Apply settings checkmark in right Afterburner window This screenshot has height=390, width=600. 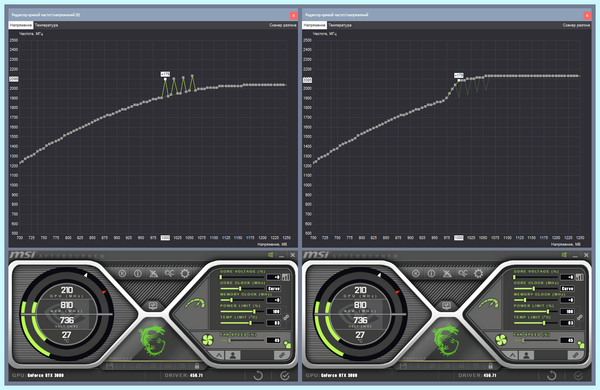(x=578, y=375)
